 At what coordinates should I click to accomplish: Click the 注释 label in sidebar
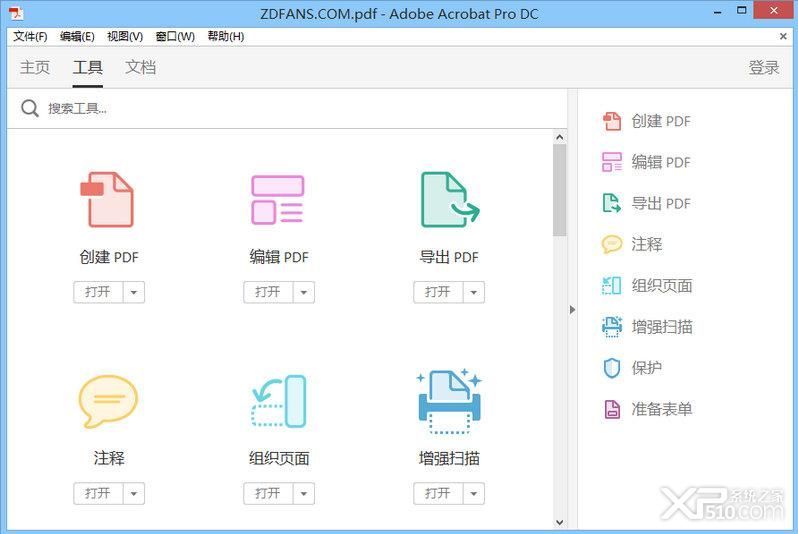[646, 244]
